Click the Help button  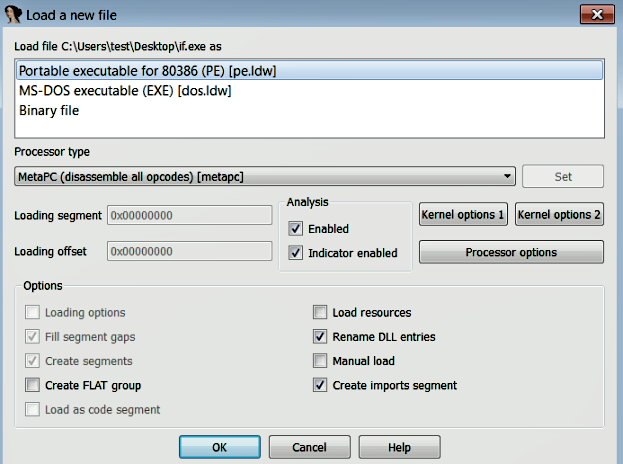click(x=399, y=447)
